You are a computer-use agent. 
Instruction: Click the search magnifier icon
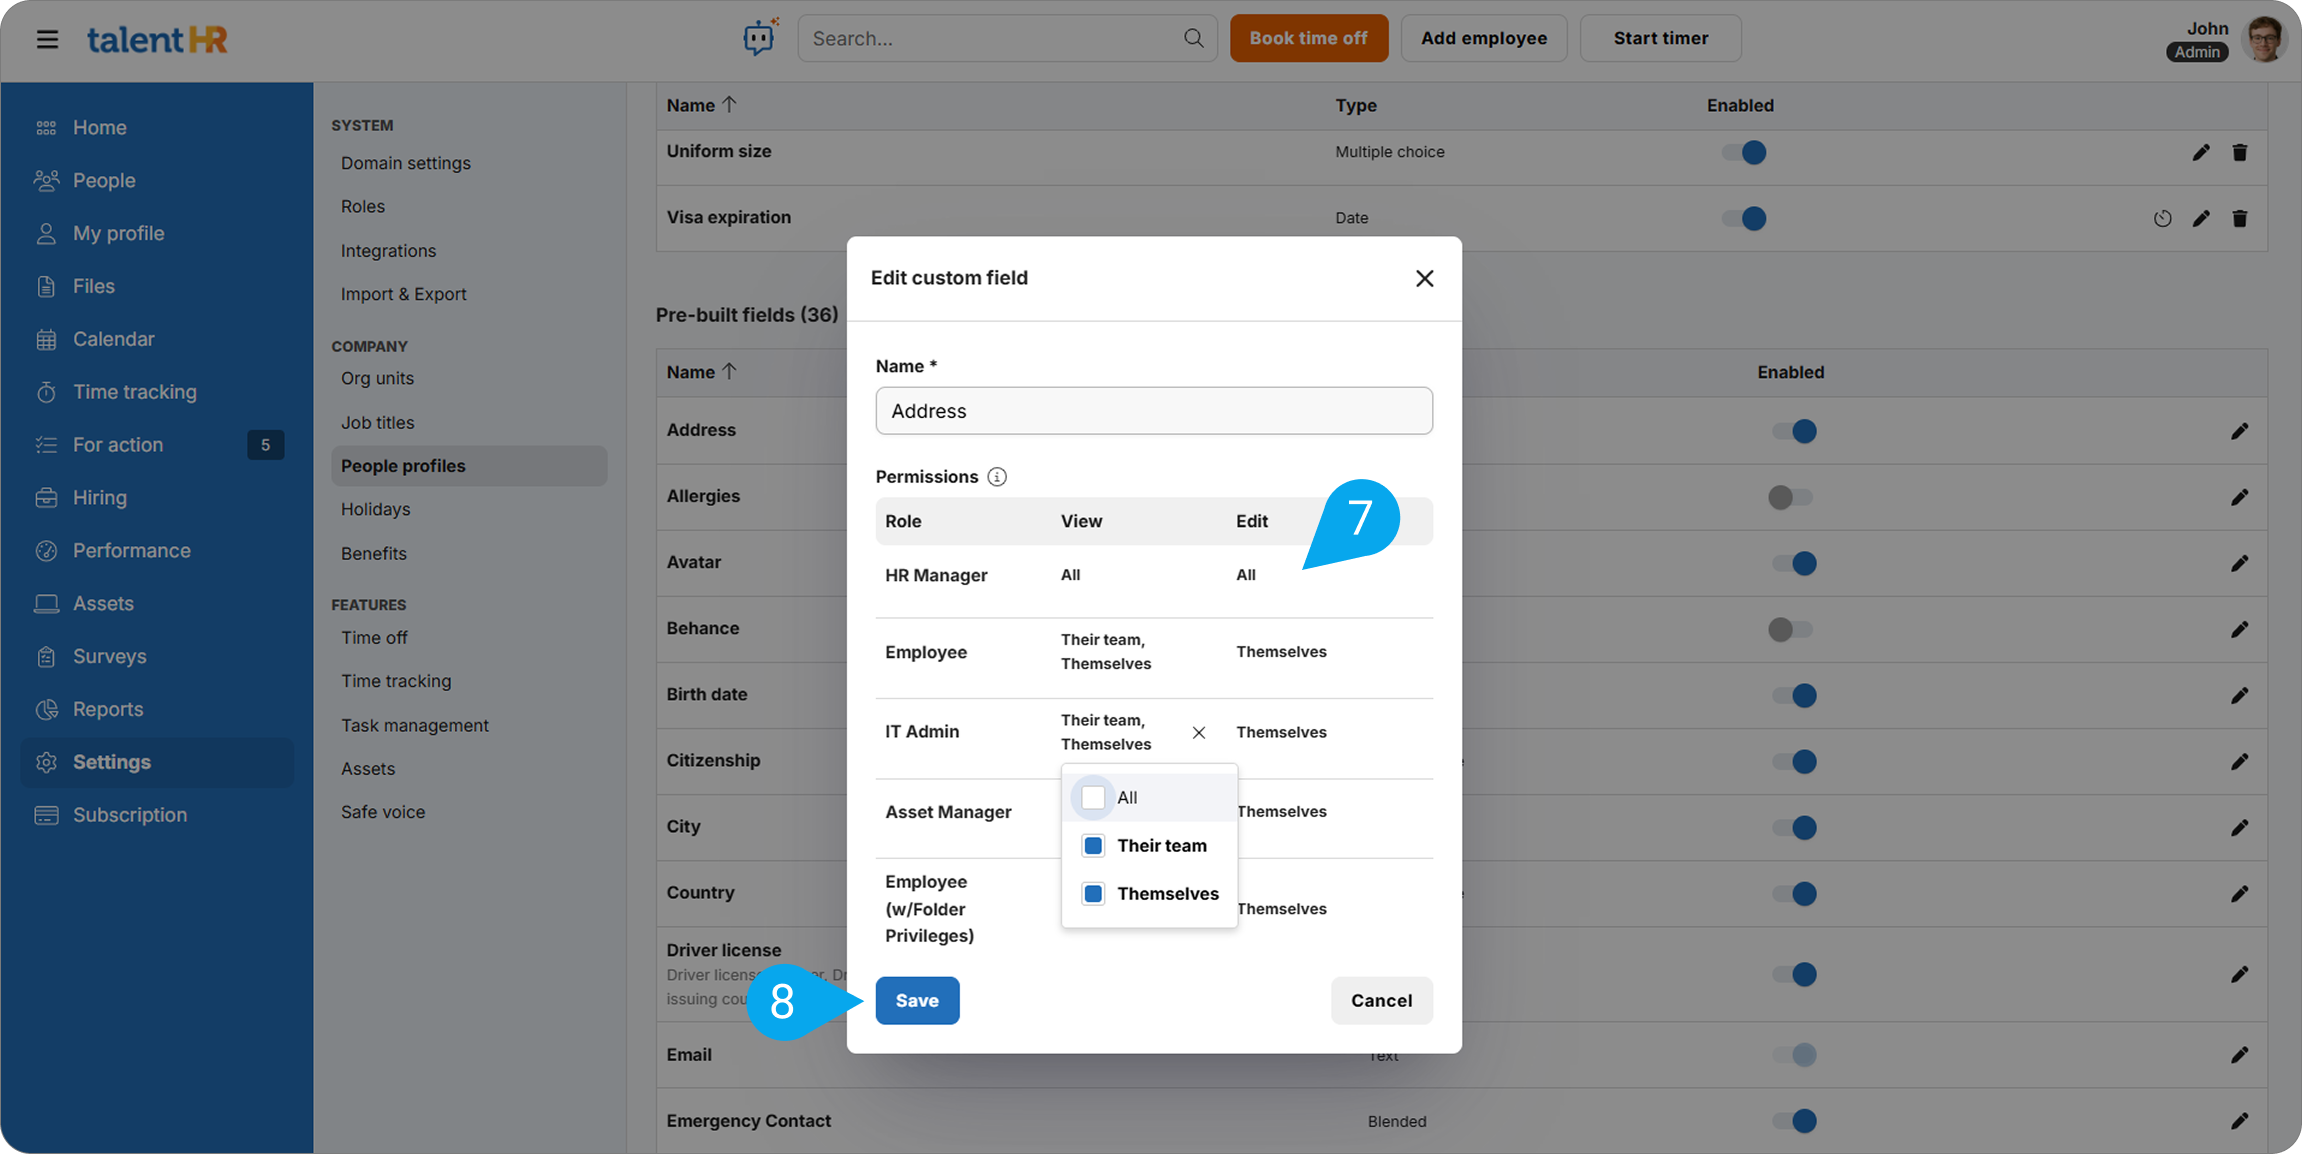pyautogui.click(x=1193, y=38)
